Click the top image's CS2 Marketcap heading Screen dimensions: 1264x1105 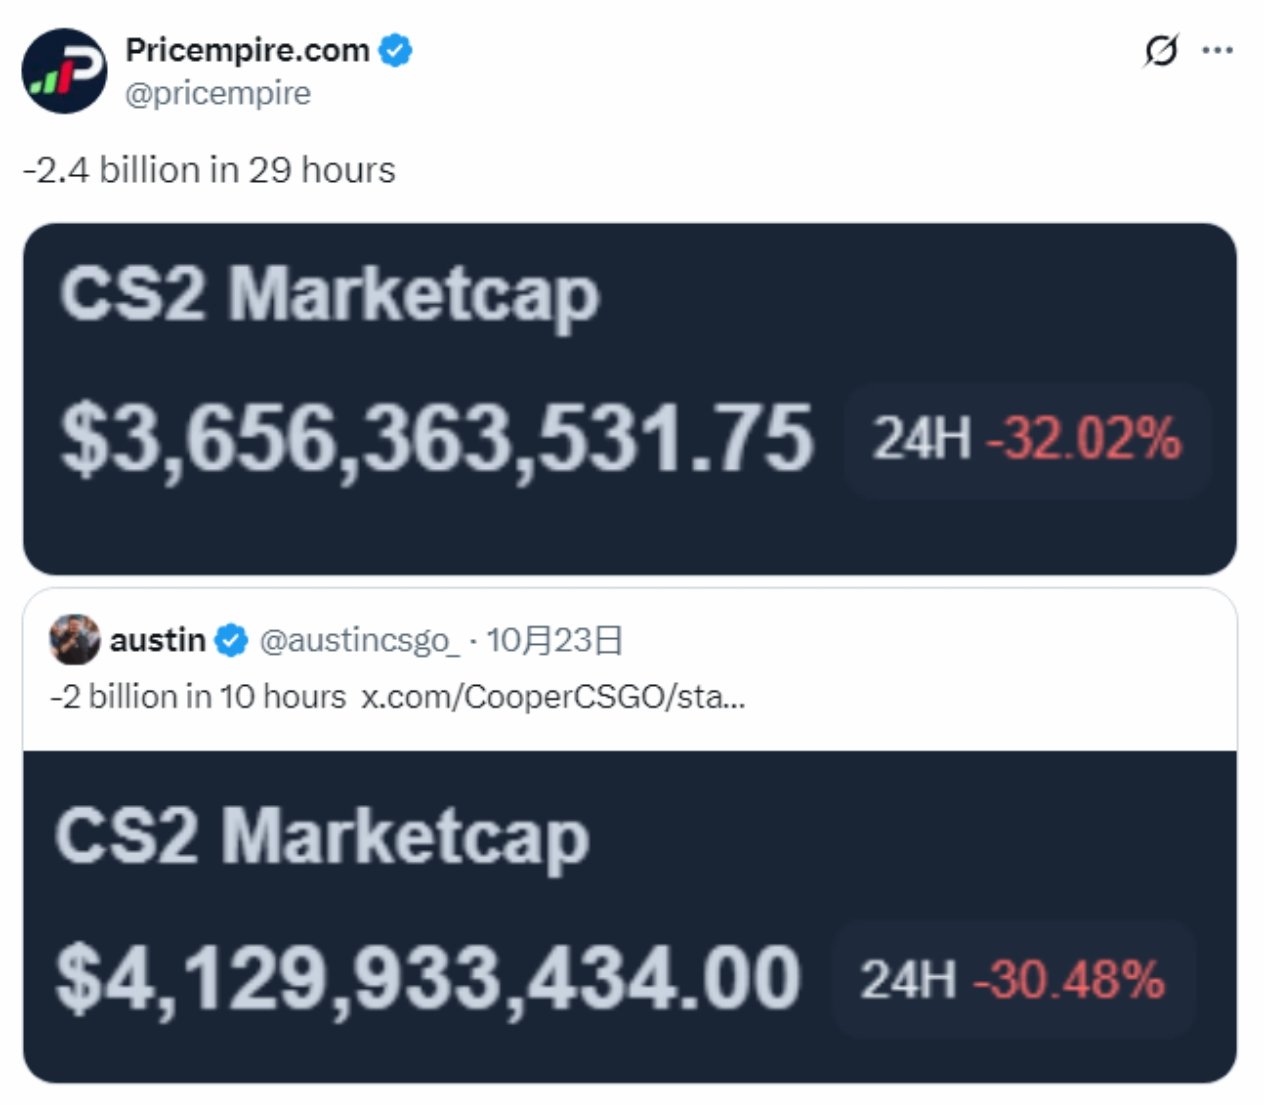point(329,294)
